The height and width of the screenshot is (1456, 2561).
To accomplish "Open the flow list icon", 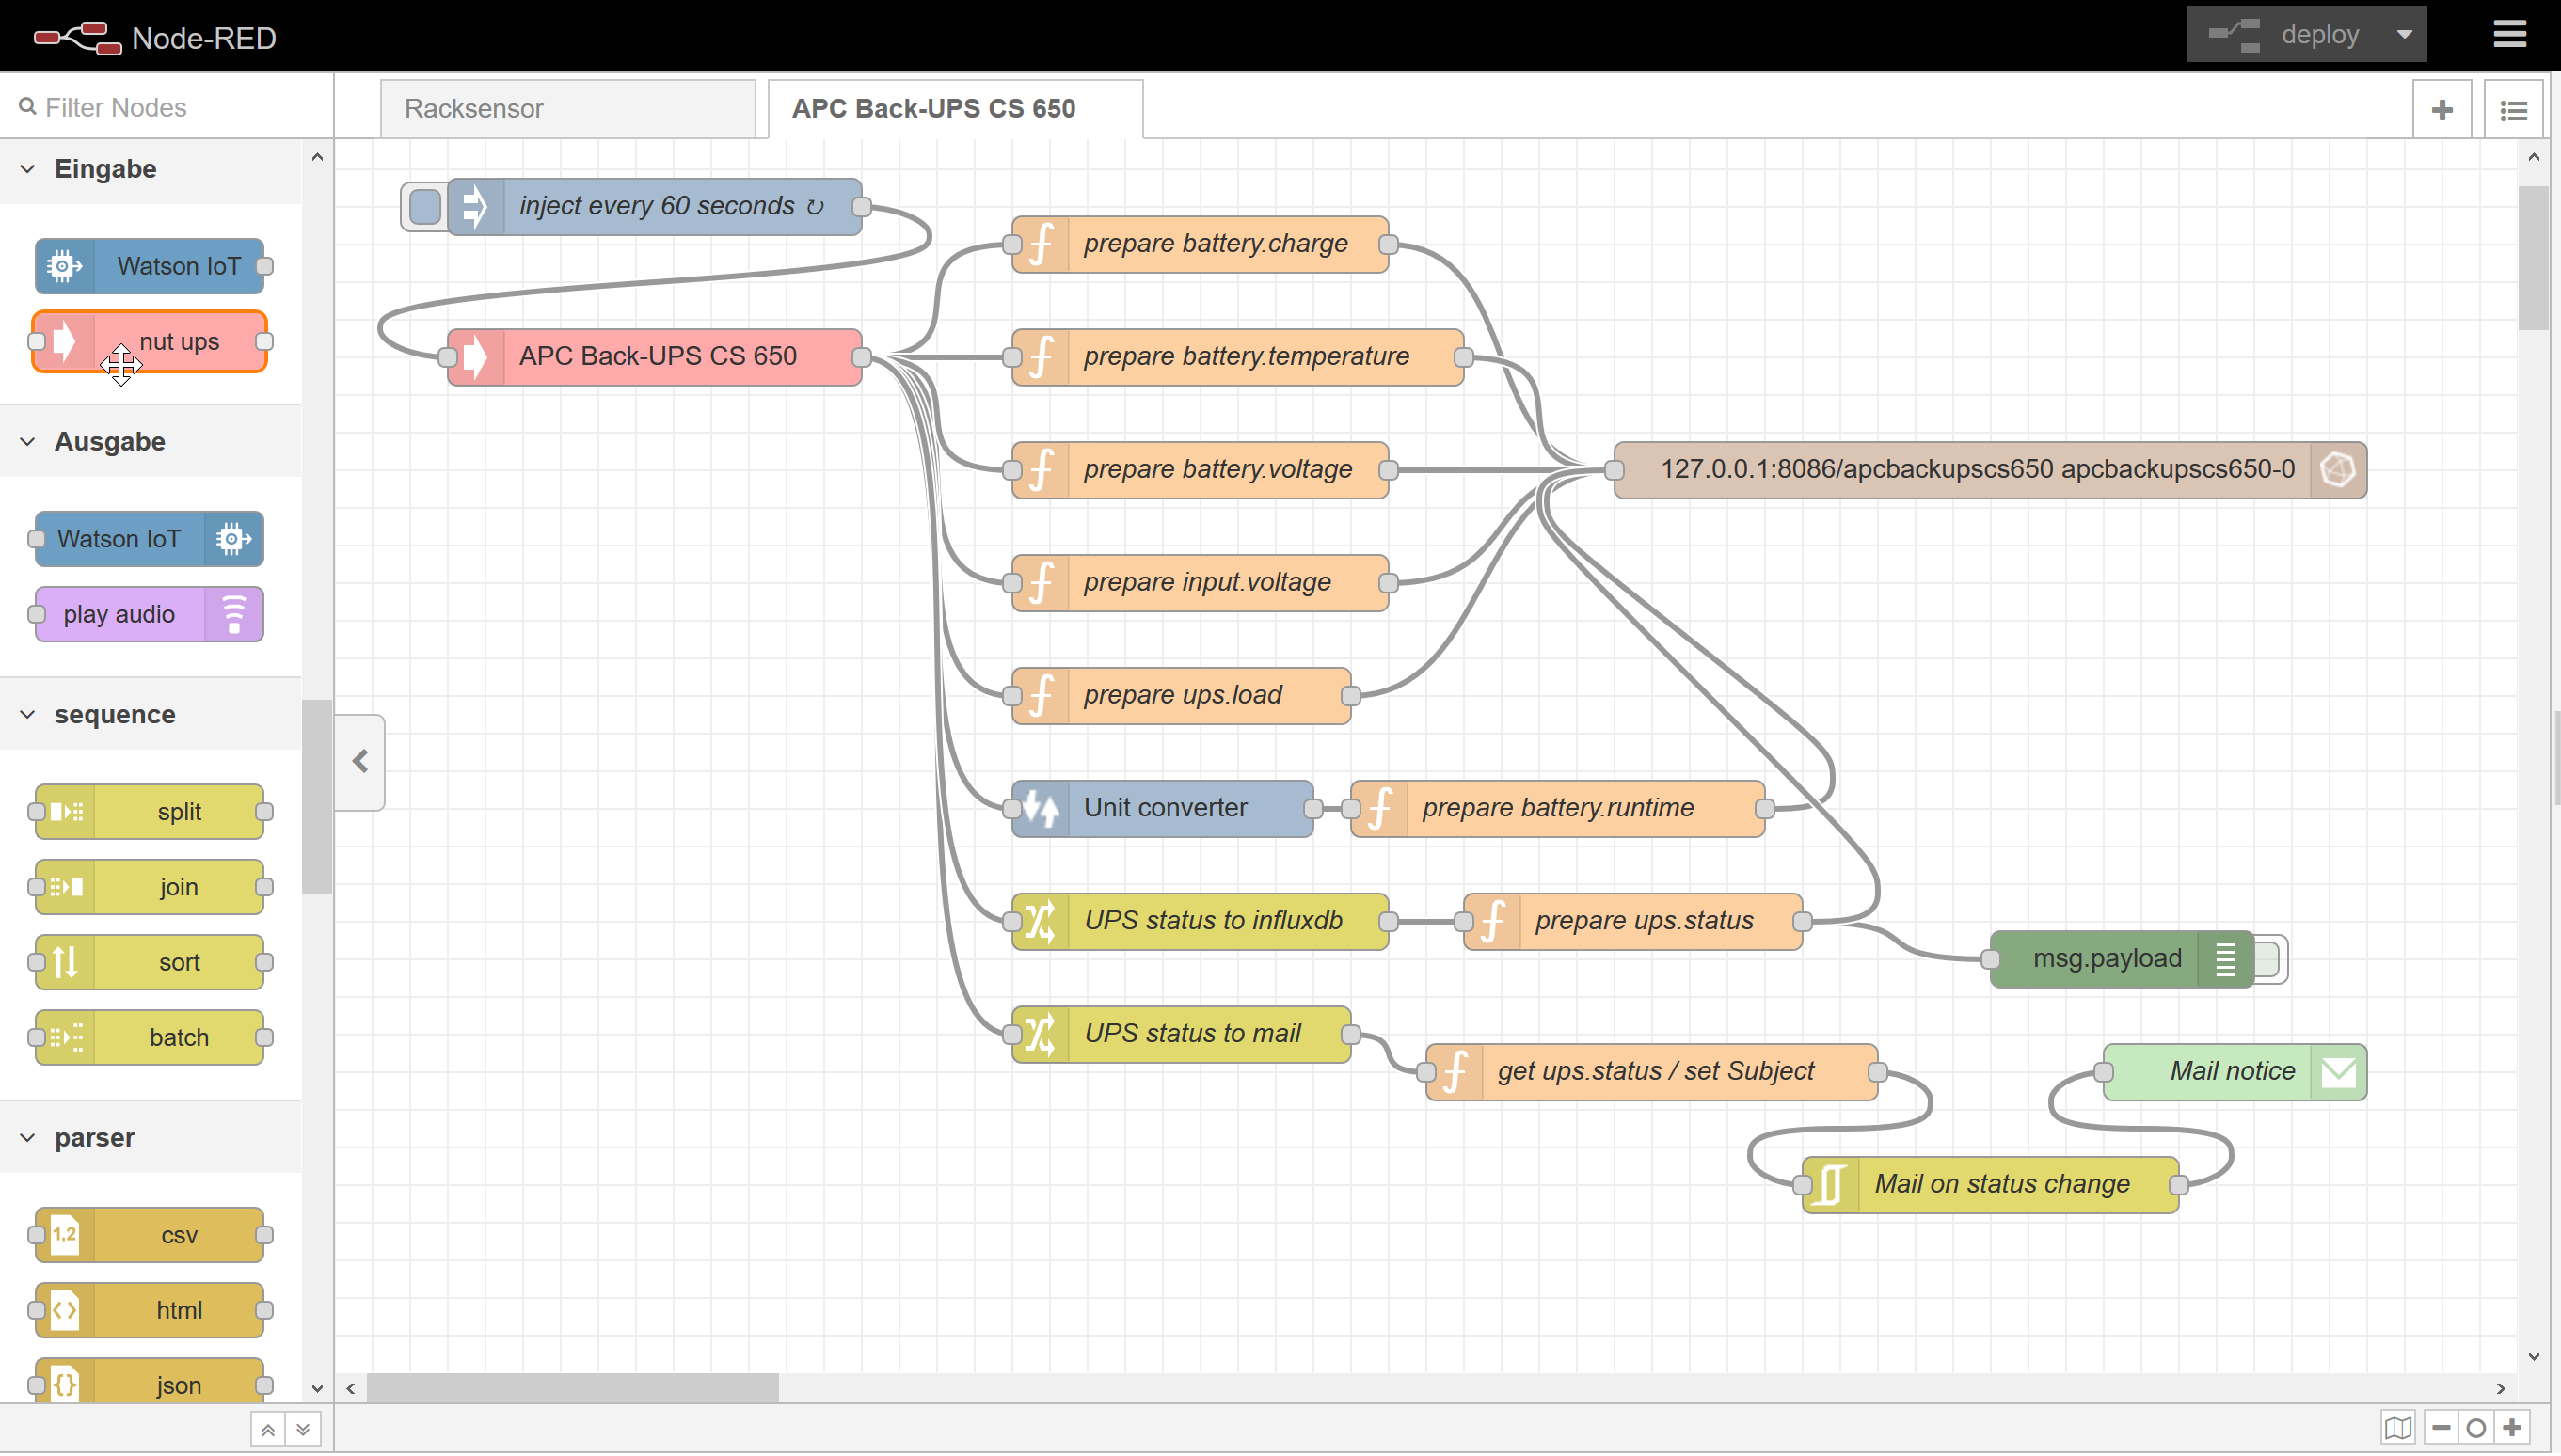I will [x=2513, y=109].
